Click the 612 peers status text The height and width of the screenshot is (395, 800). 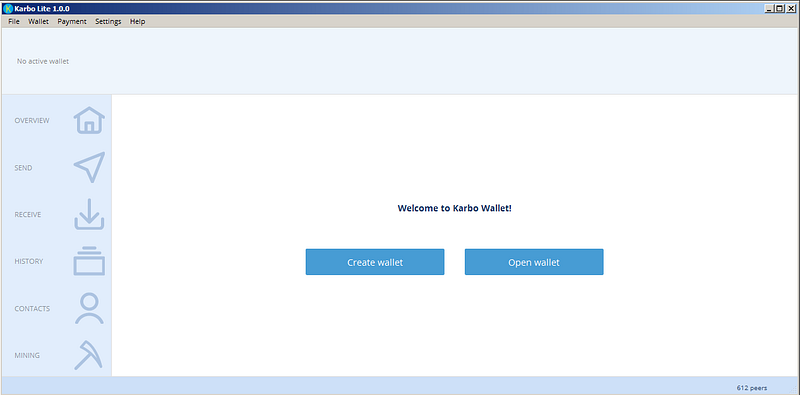click(x=752, y=388)
